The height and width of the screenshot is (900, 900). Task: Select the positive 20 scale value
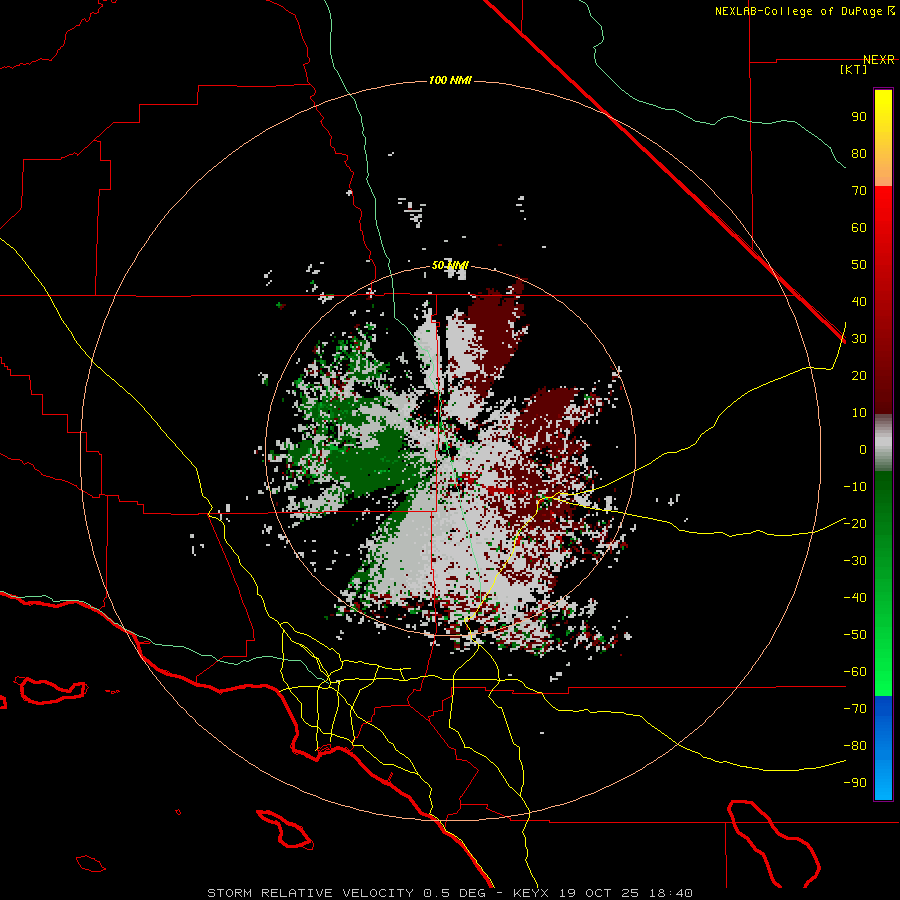859,376
